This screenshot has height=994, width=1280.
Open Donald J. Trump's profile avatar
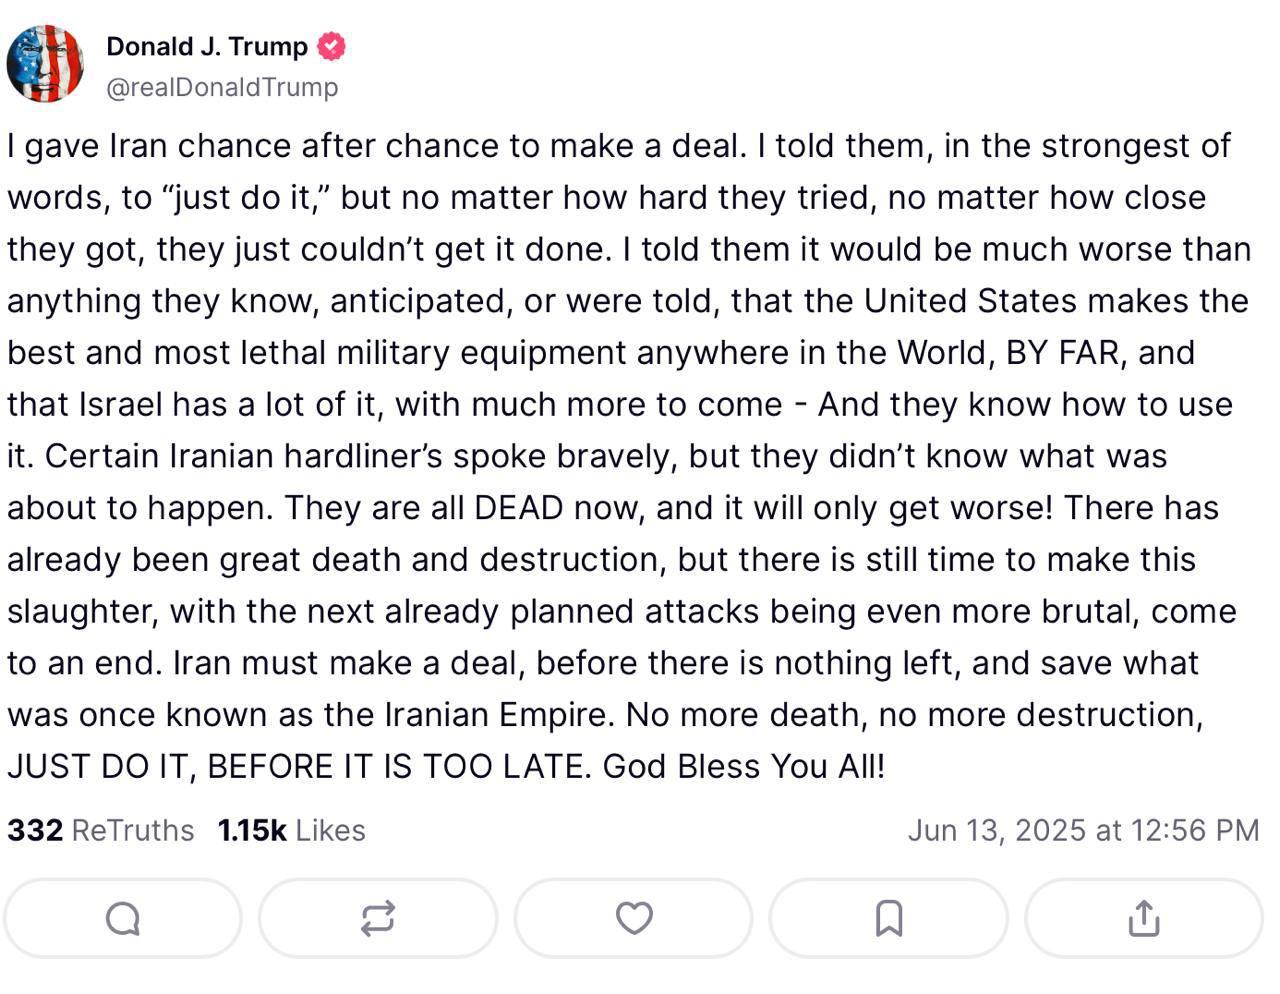tap(45, 64)
